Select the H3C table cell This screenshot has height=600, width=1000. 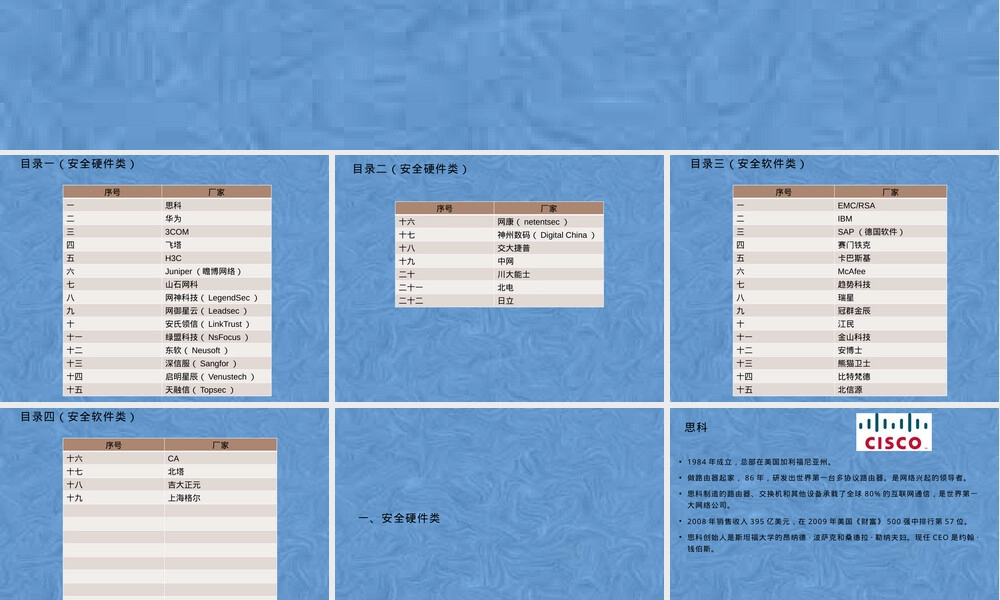216,258
